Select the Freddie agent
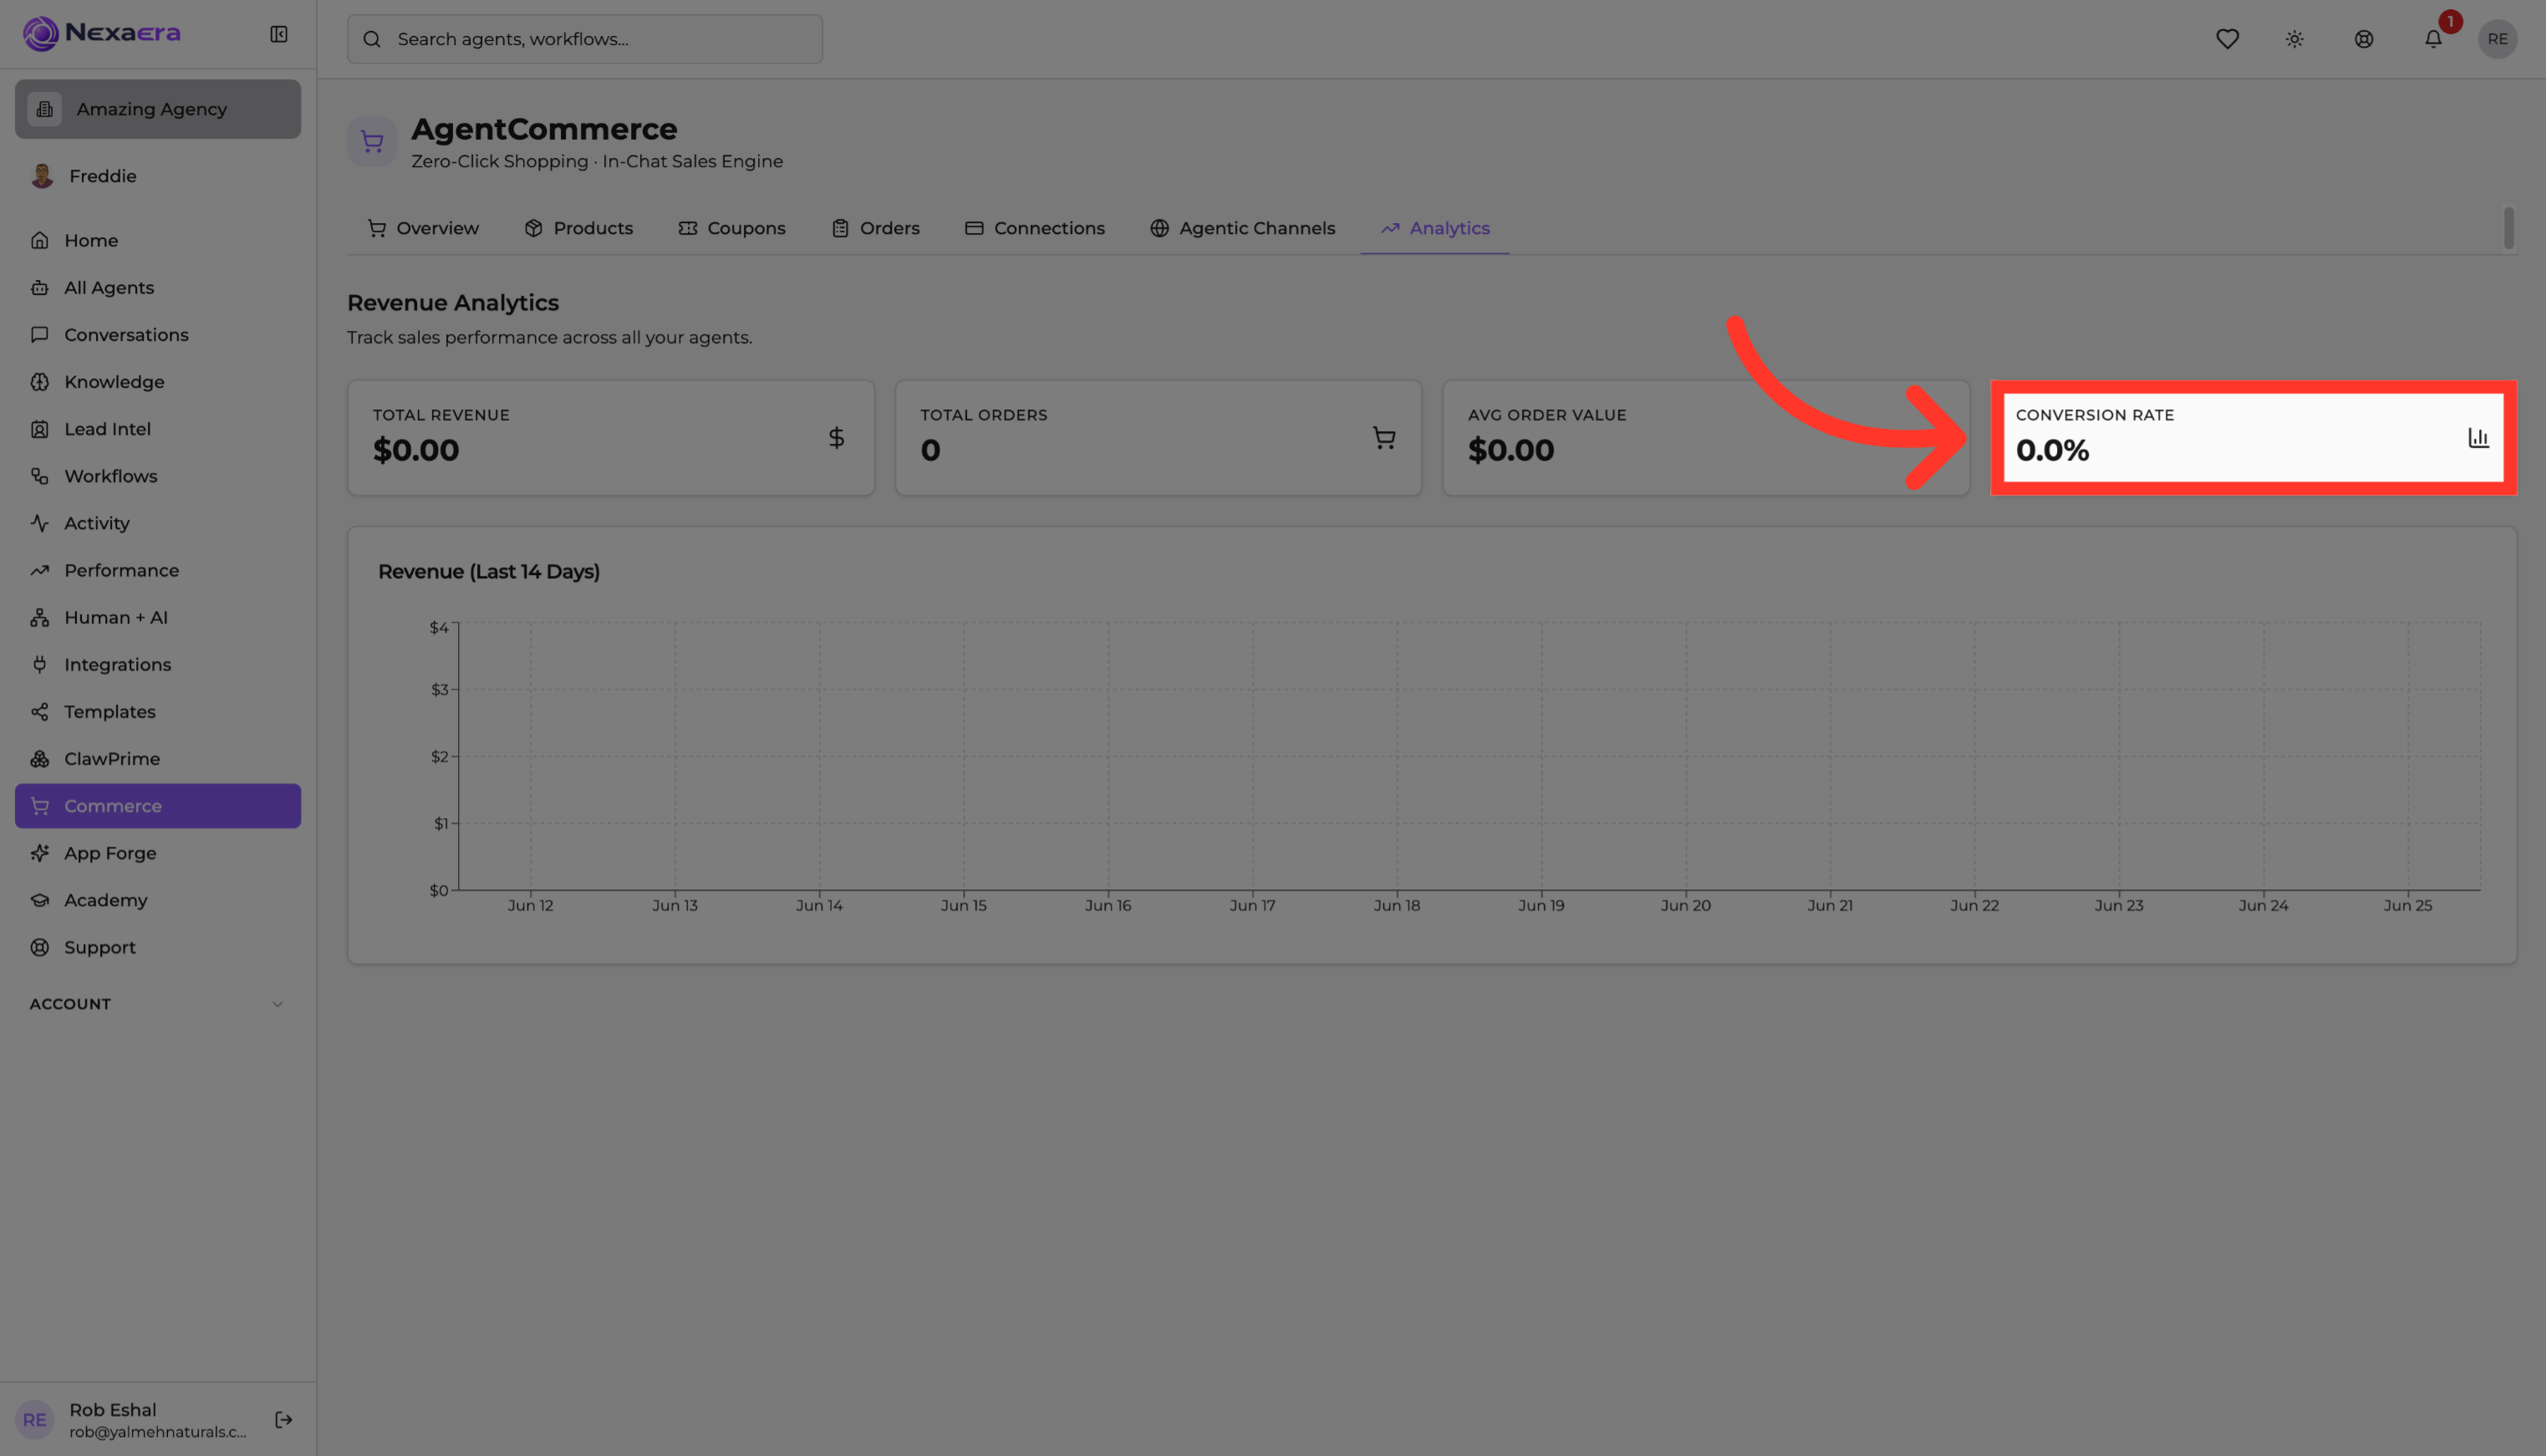The width and height of the screenshot is (2546, 1456). [158, 176]
